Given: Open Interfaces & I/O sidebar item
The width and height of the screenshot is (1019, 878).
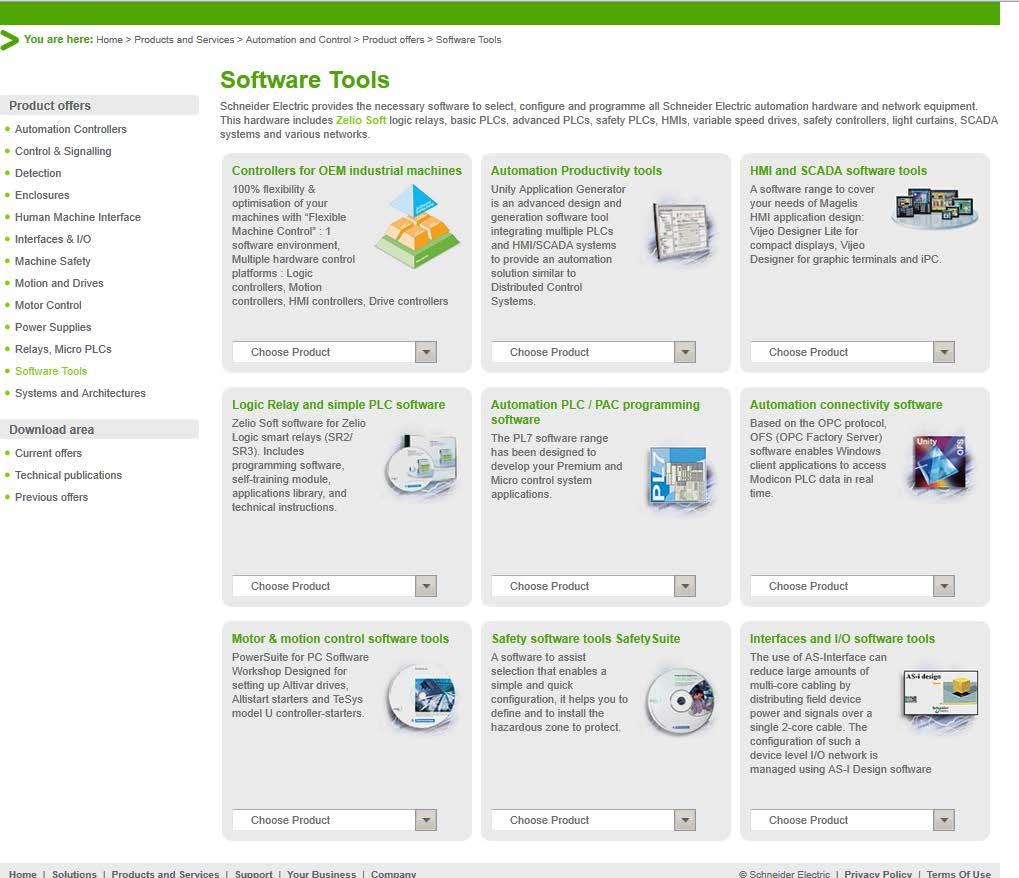Looking at the screenshot, I should coord(53,240).
